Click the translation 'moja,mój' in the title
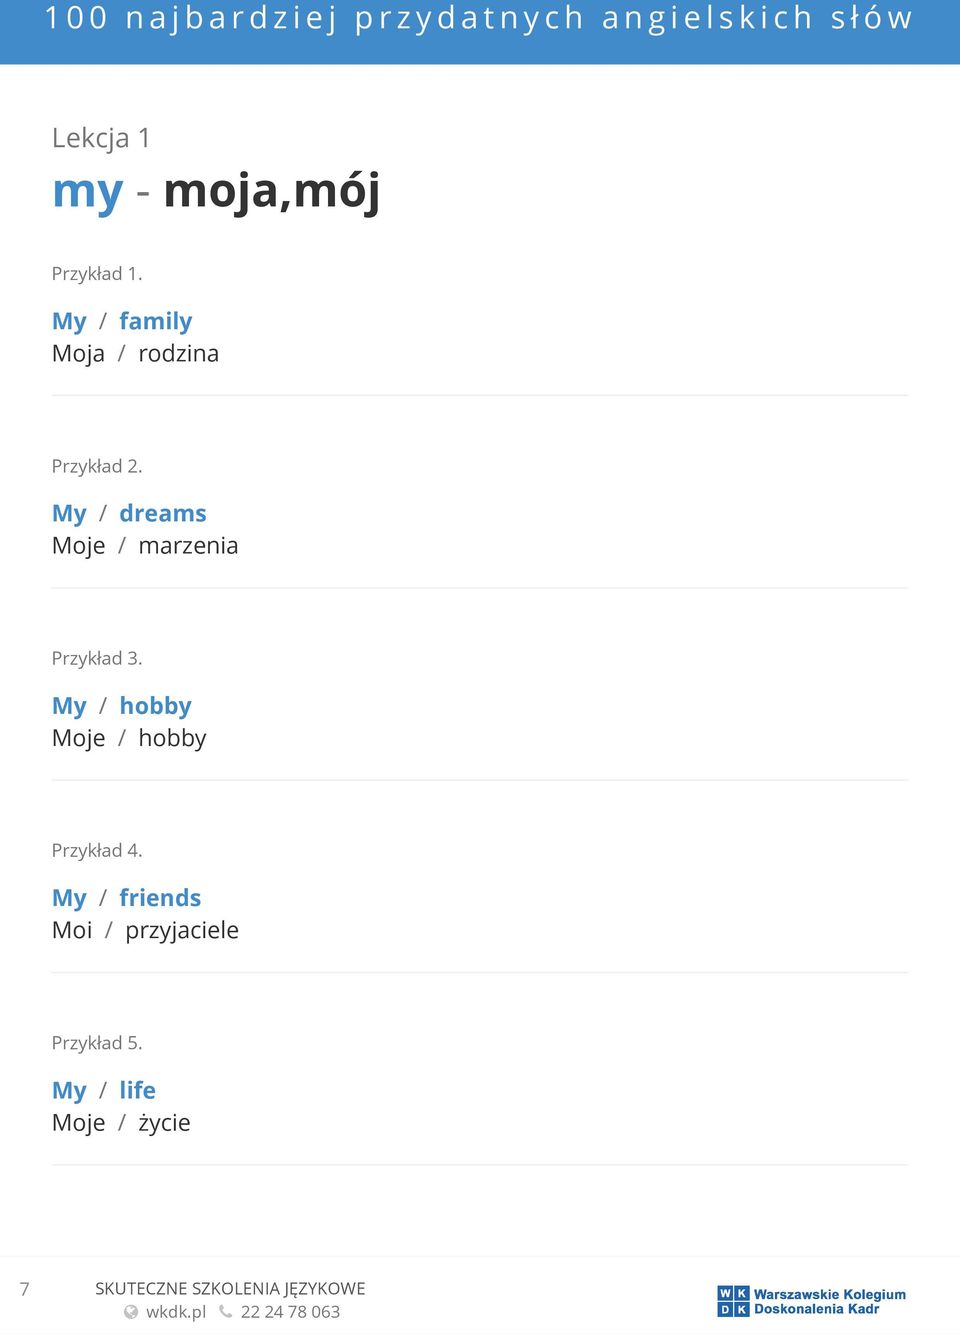The image size is (960, 1334). [x=272, y=191]
